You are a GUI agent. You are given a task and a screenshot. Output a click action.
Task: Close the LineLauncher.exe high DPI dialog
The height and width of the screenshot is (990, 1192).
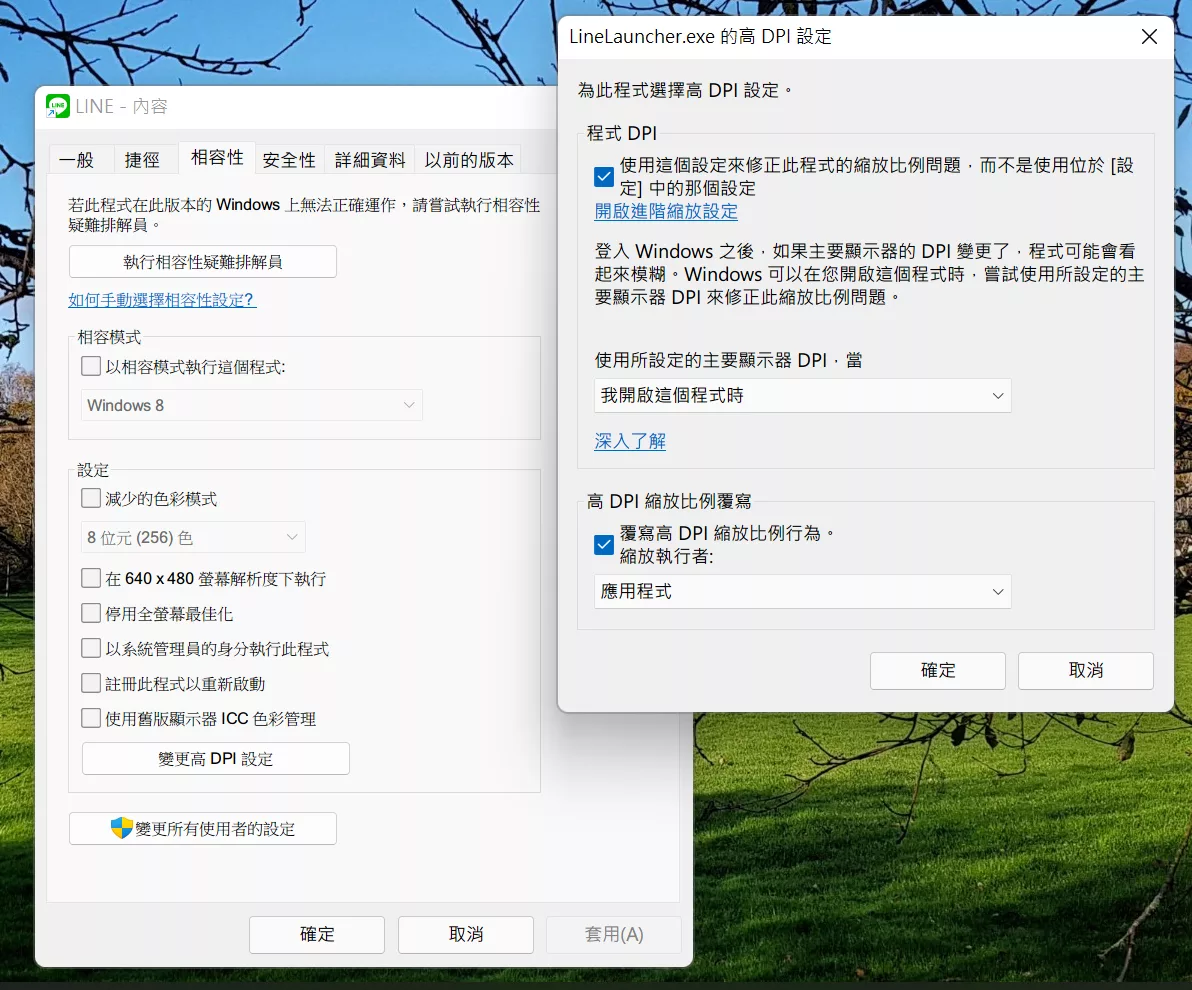click(x=1149, y=36)
